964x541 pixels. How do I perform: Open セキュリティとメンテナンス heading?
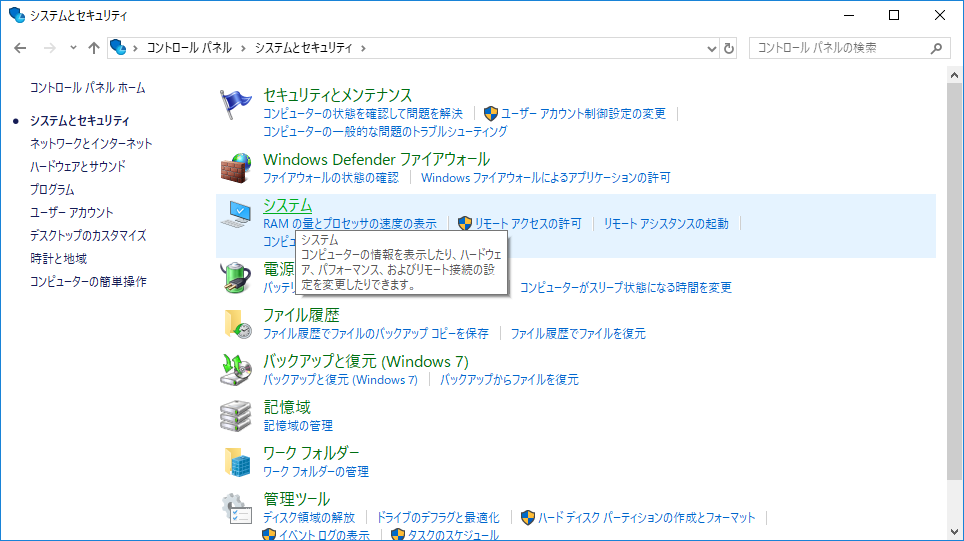coord(338,95)
